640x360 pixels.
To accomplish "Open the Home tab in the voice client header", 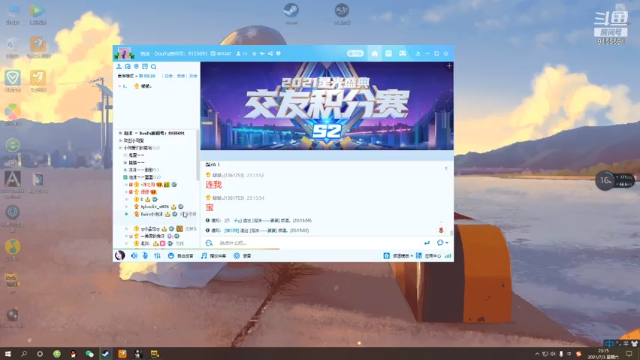I will click(x=374, y=53).
